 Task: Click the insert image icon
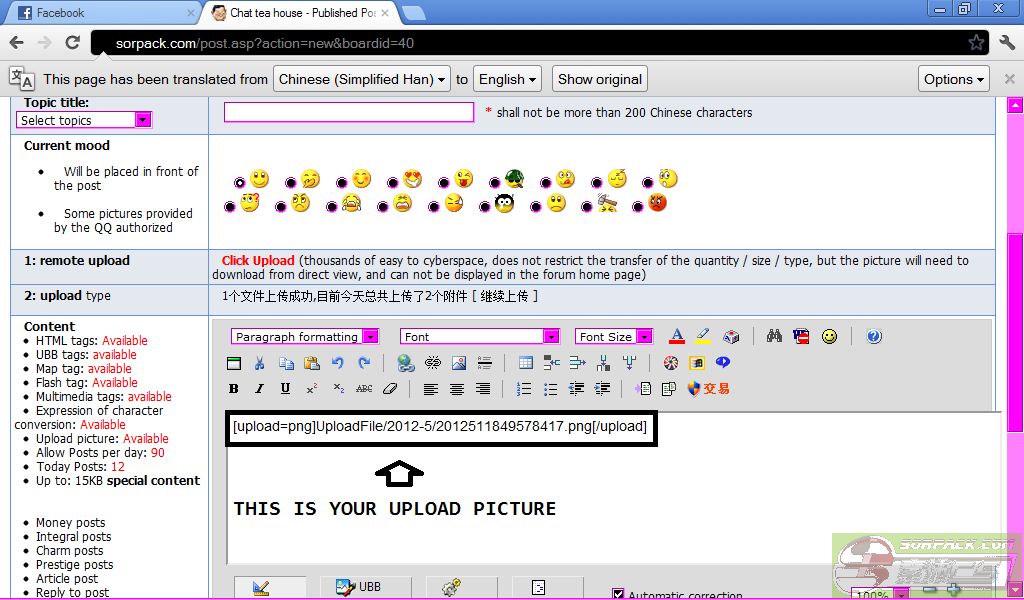point(459,363)
